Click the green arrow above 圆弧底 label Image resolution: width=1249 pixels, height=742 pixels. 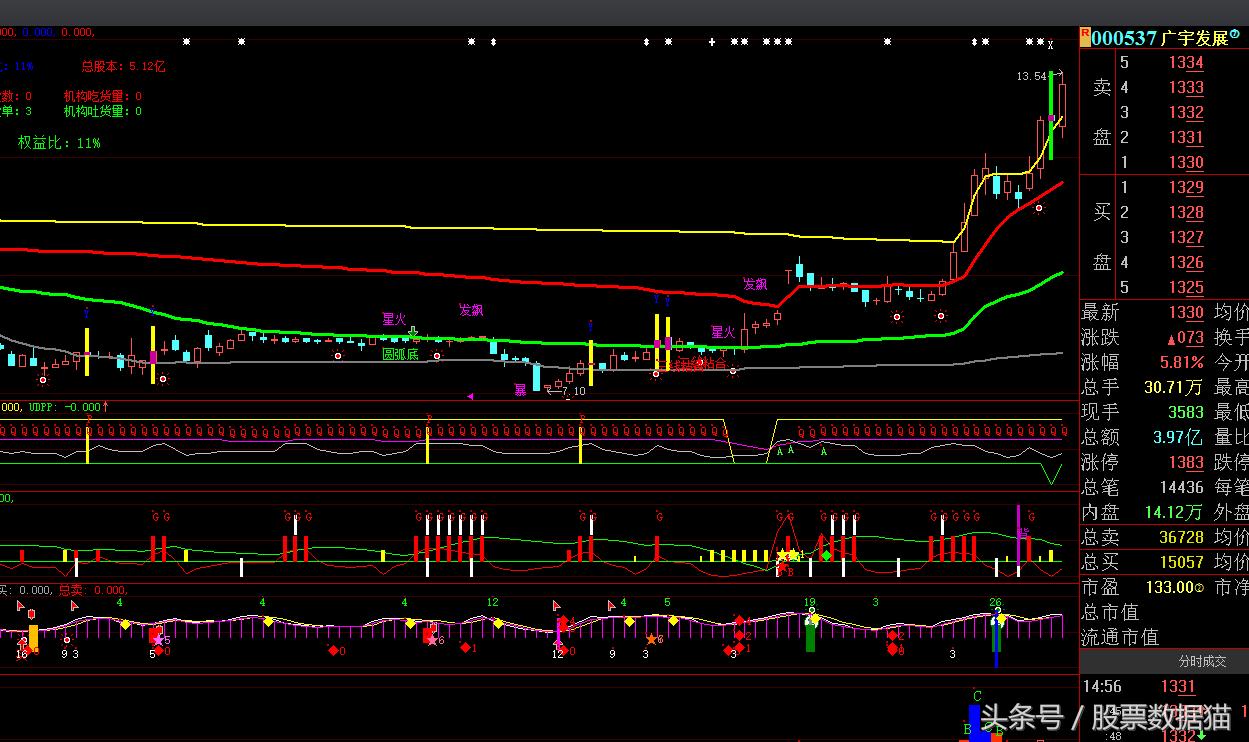click(x=413, y=333)
